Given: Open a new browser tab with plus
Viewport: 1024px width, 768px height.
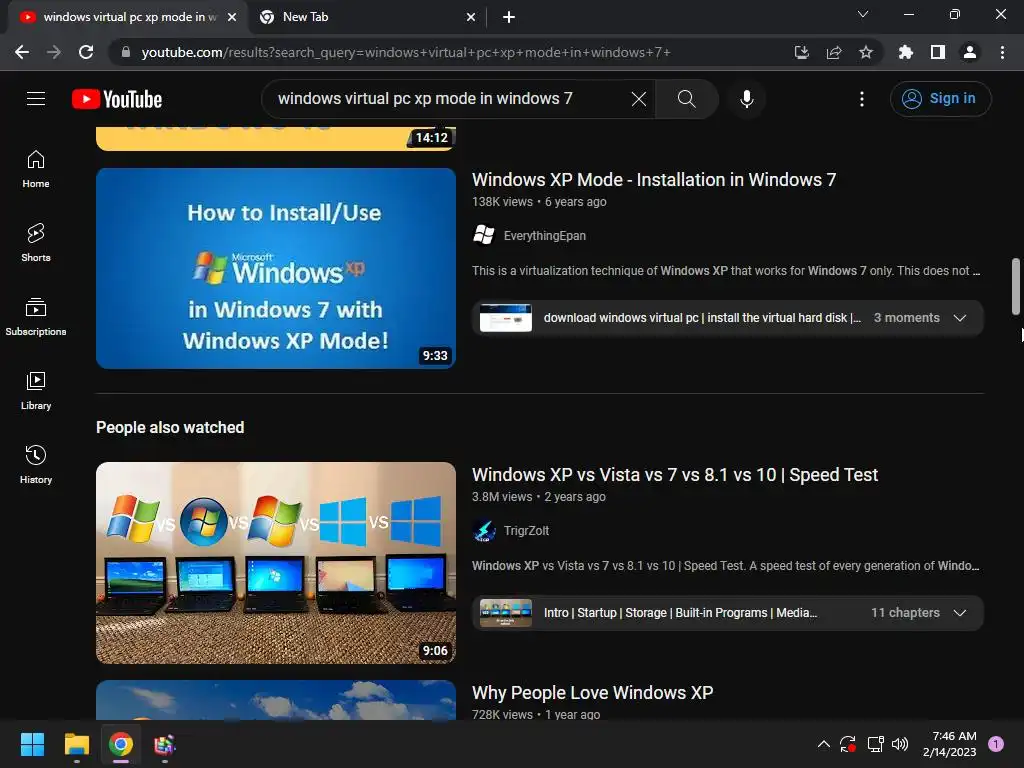Looking at the screenshot, I should pyautogui.click(x=509, y=18).
